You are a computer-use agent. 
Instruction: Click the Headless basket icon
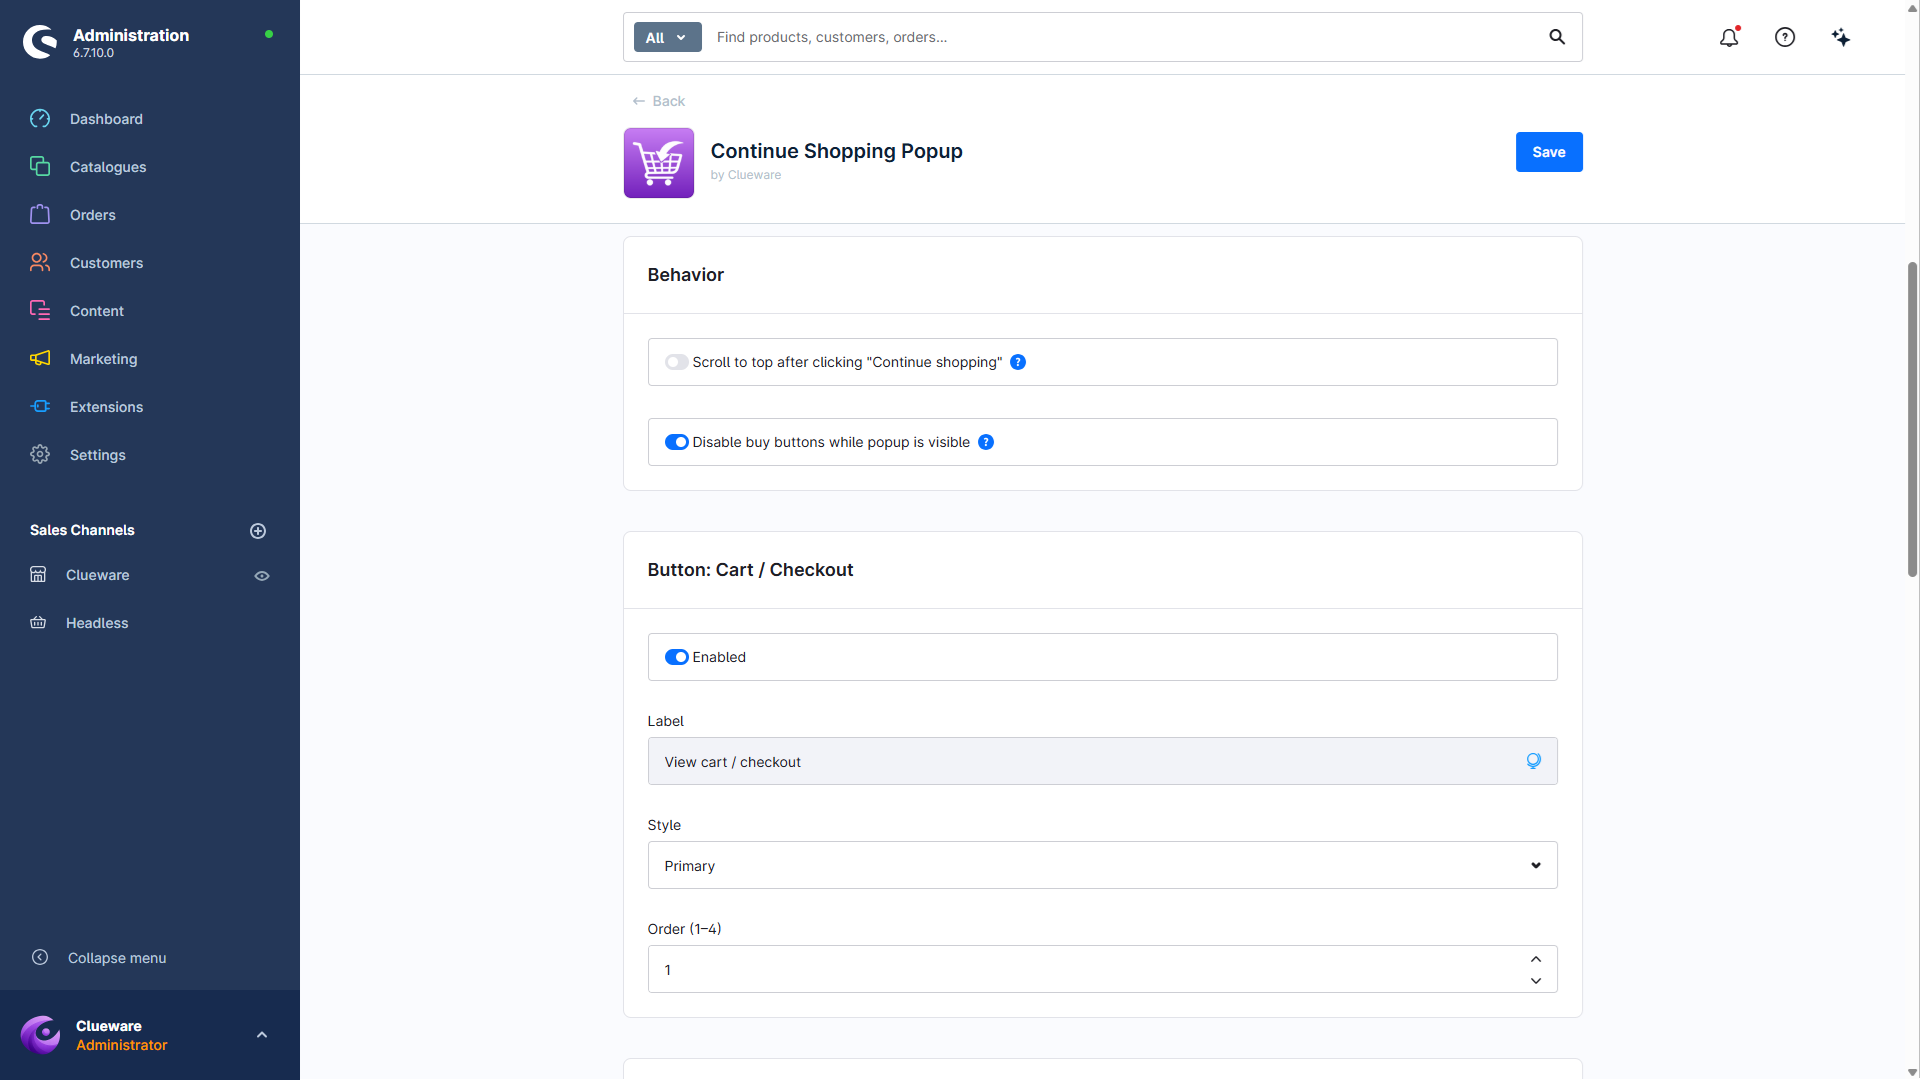(x=38, y=623)
